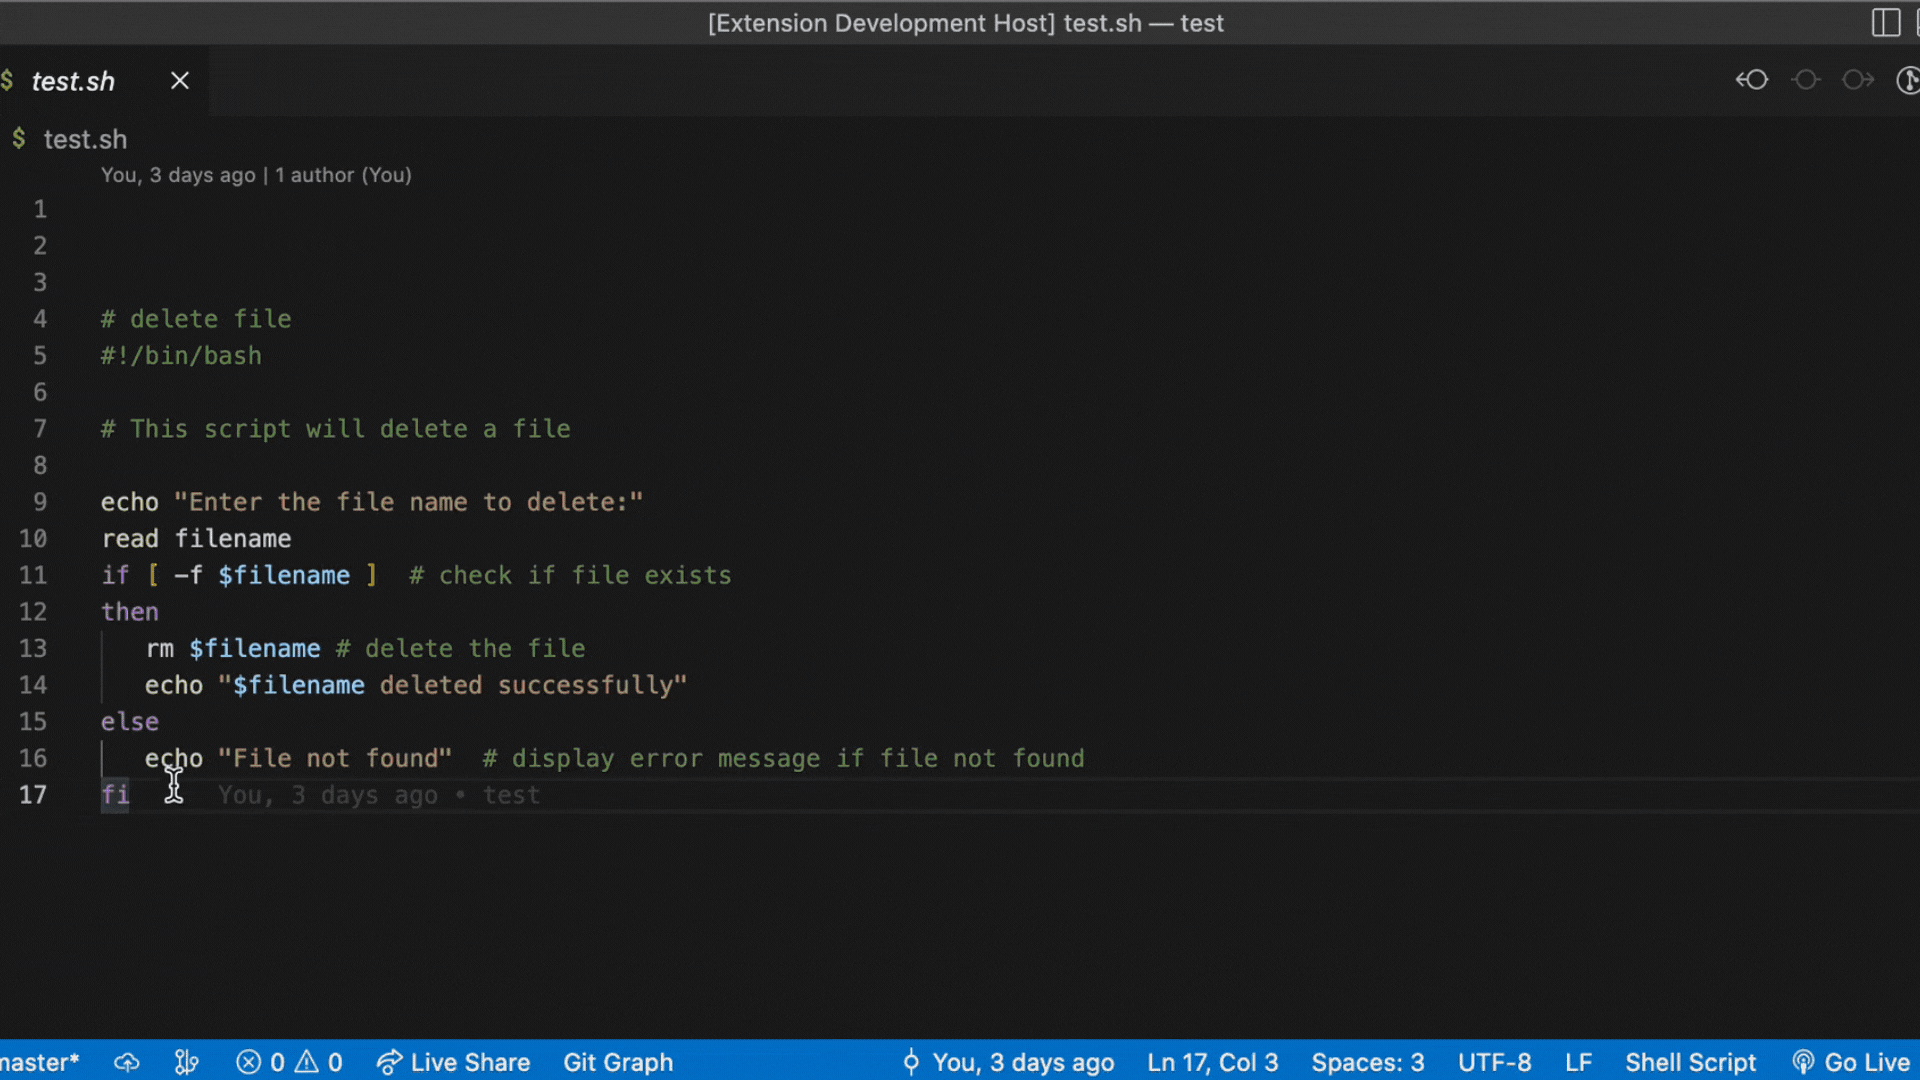
Task: Click the middle GitLens revision circle icon
Action: click(x=1806, y=80)
